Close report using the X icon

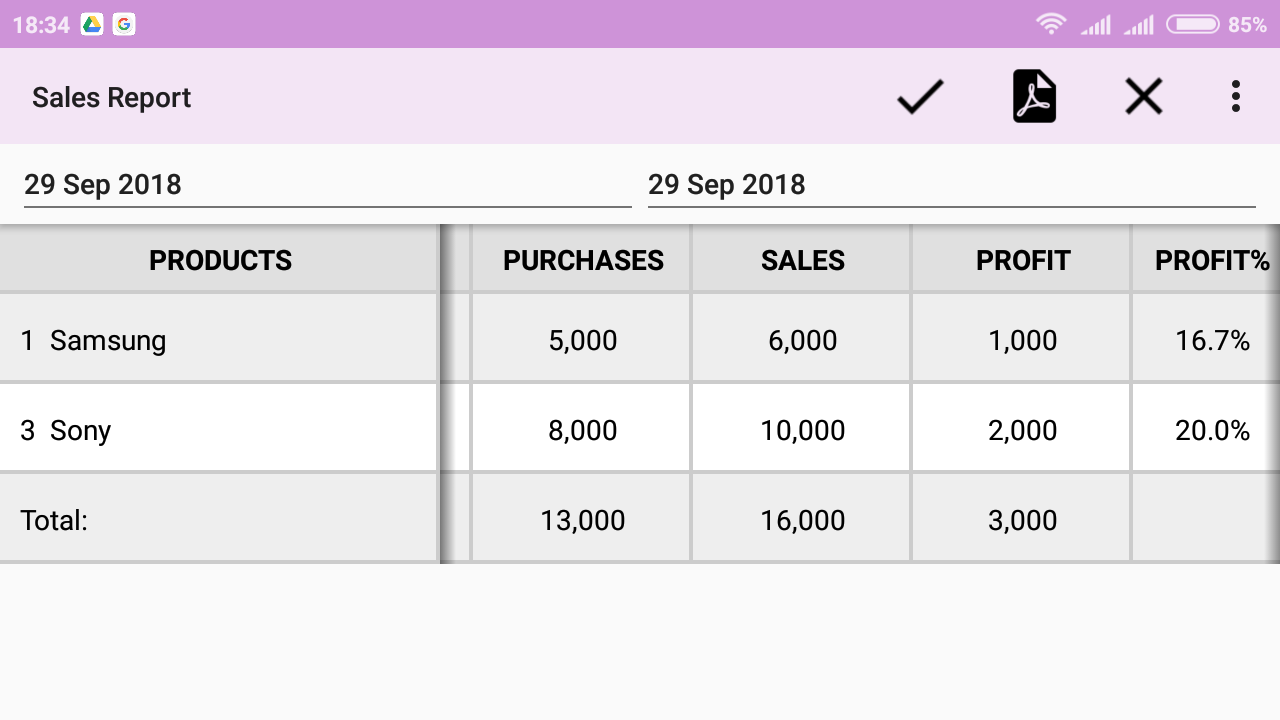[x=1143, y=97]
